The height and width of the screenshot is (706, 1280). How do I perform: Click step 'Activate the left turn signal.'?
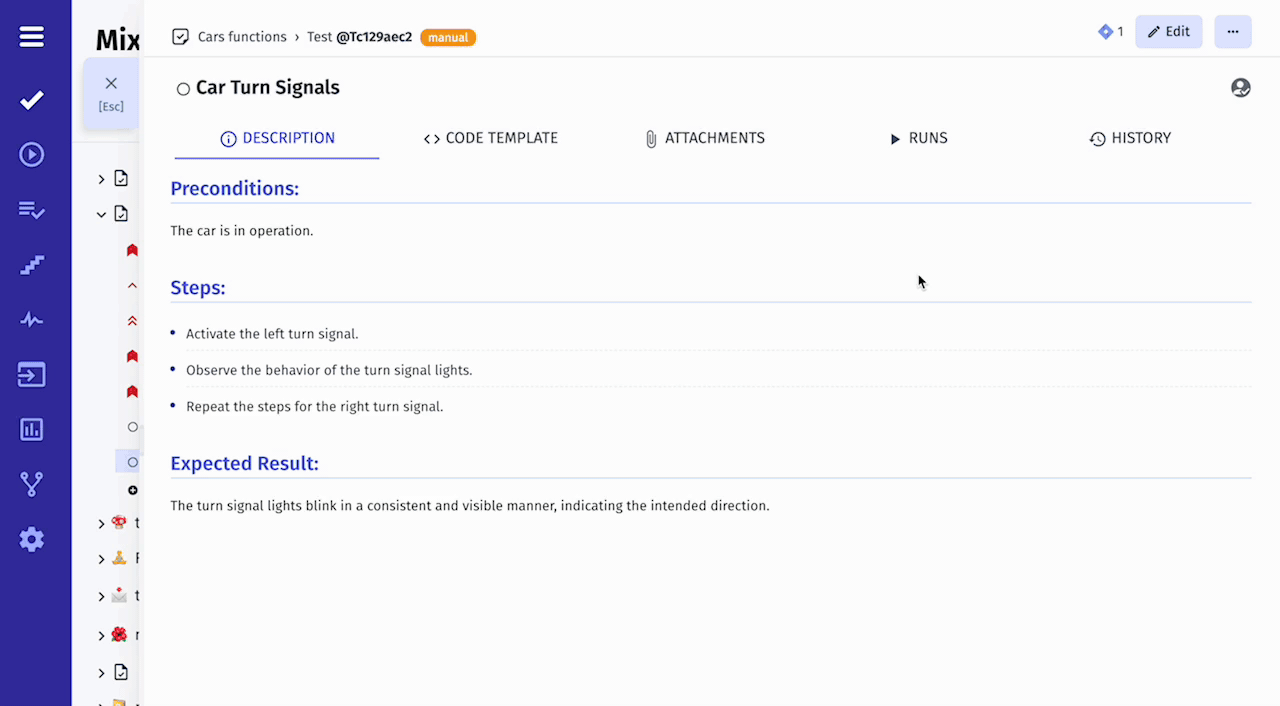[272, 334]
